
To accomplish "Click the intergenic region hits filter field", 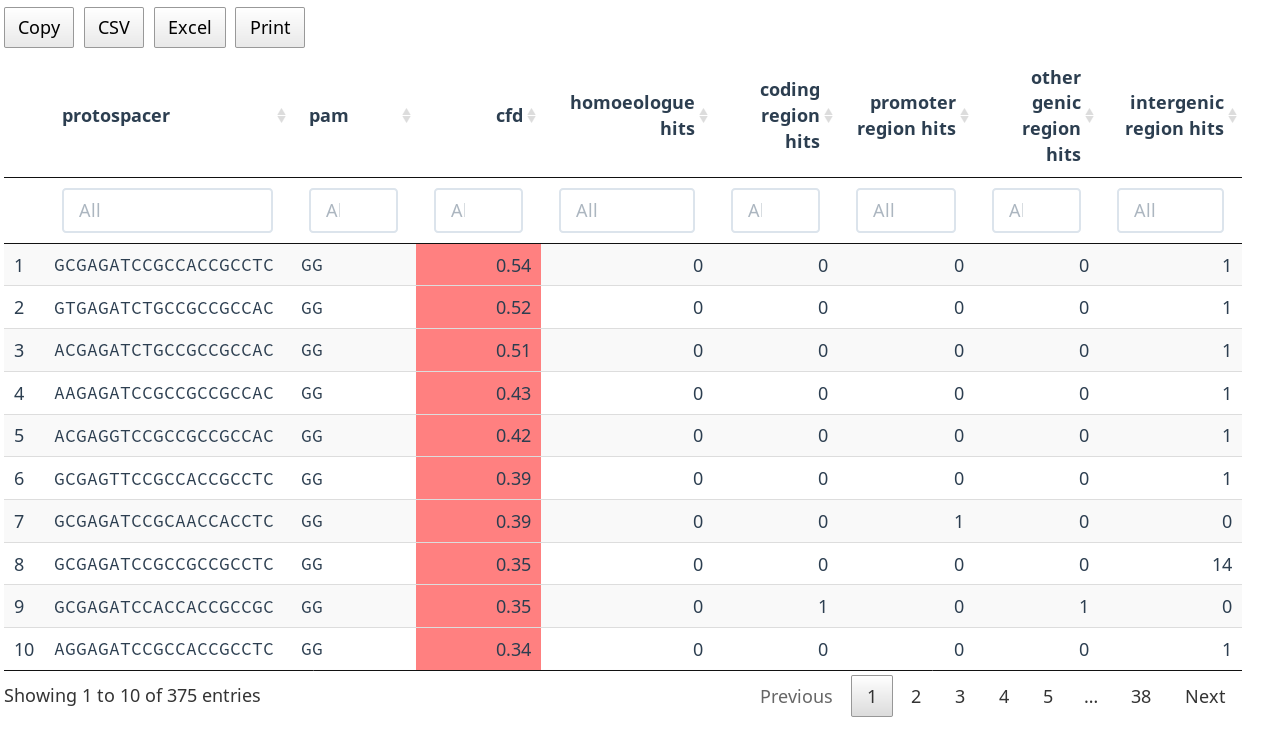I will coord(1170,211).
